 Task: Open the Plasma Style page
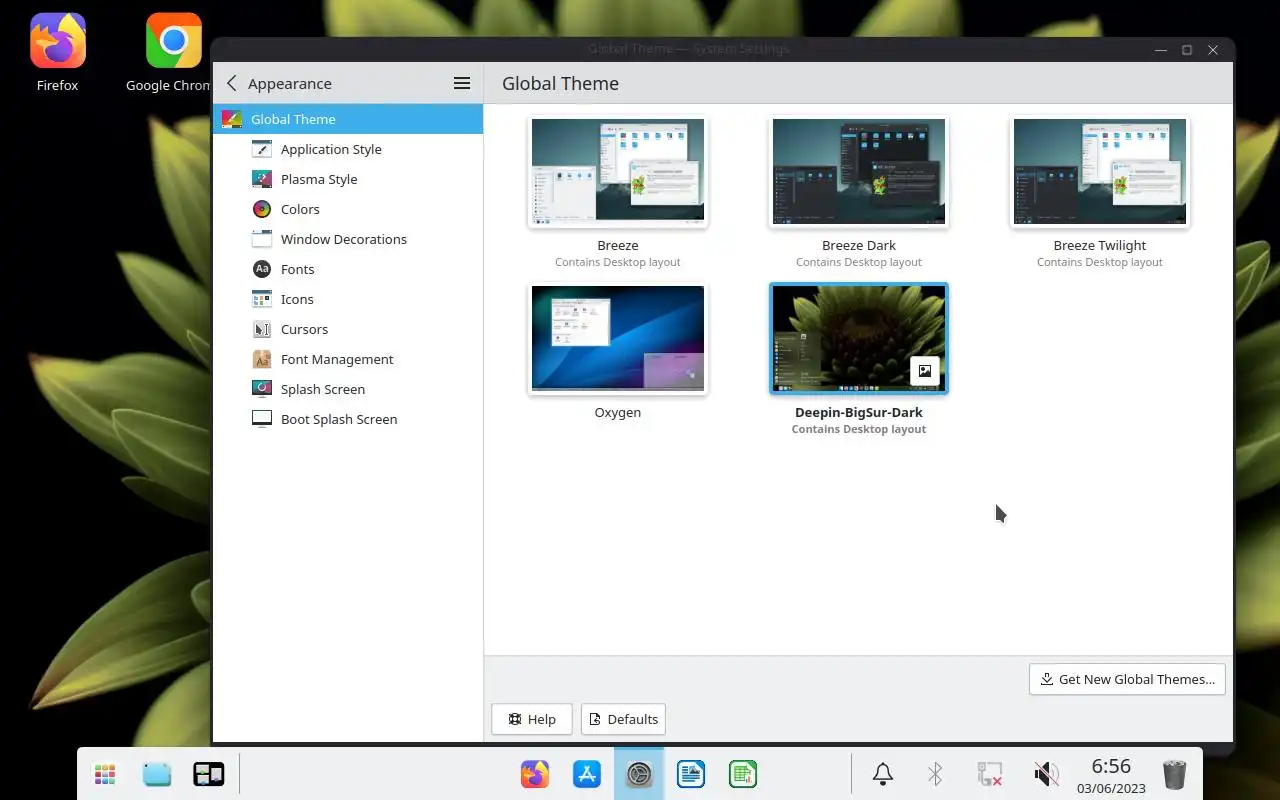coord(348,179)
